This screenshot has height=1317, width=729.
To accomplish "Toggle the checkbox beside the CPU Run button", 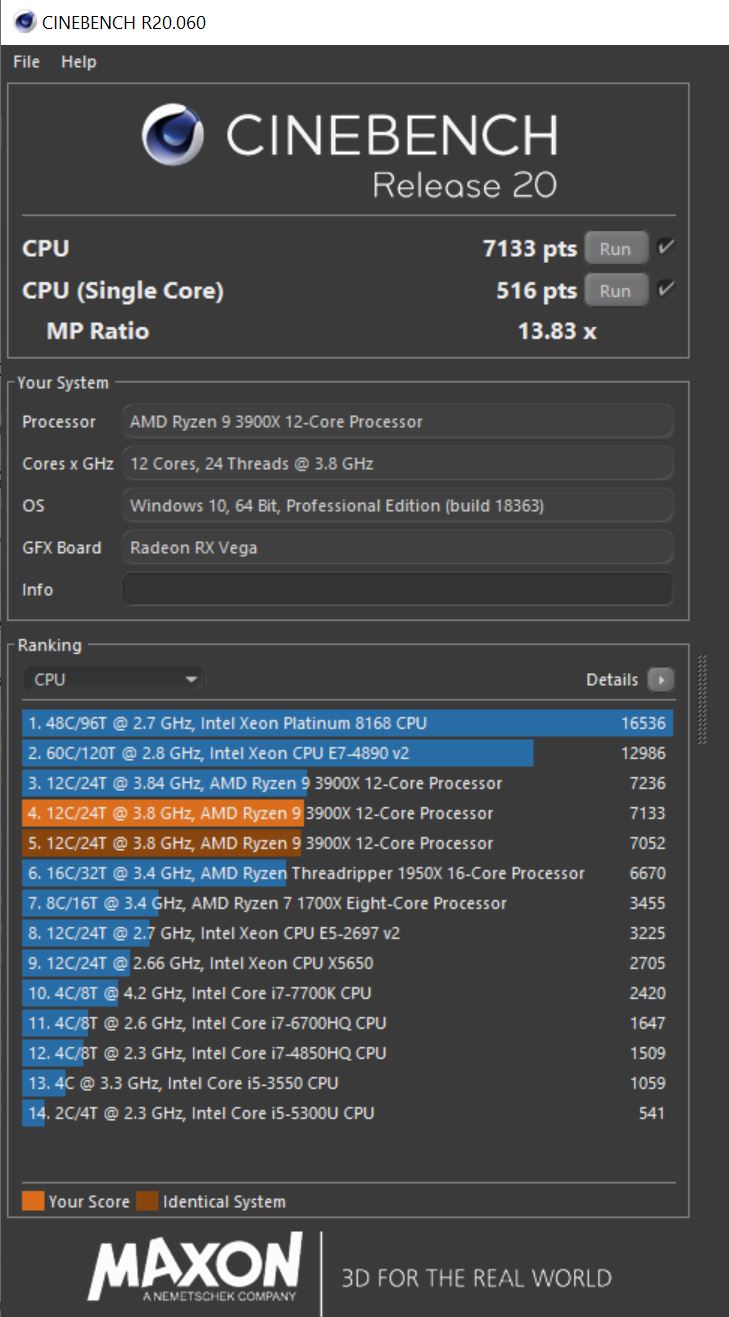I will [x=667, y=247].
